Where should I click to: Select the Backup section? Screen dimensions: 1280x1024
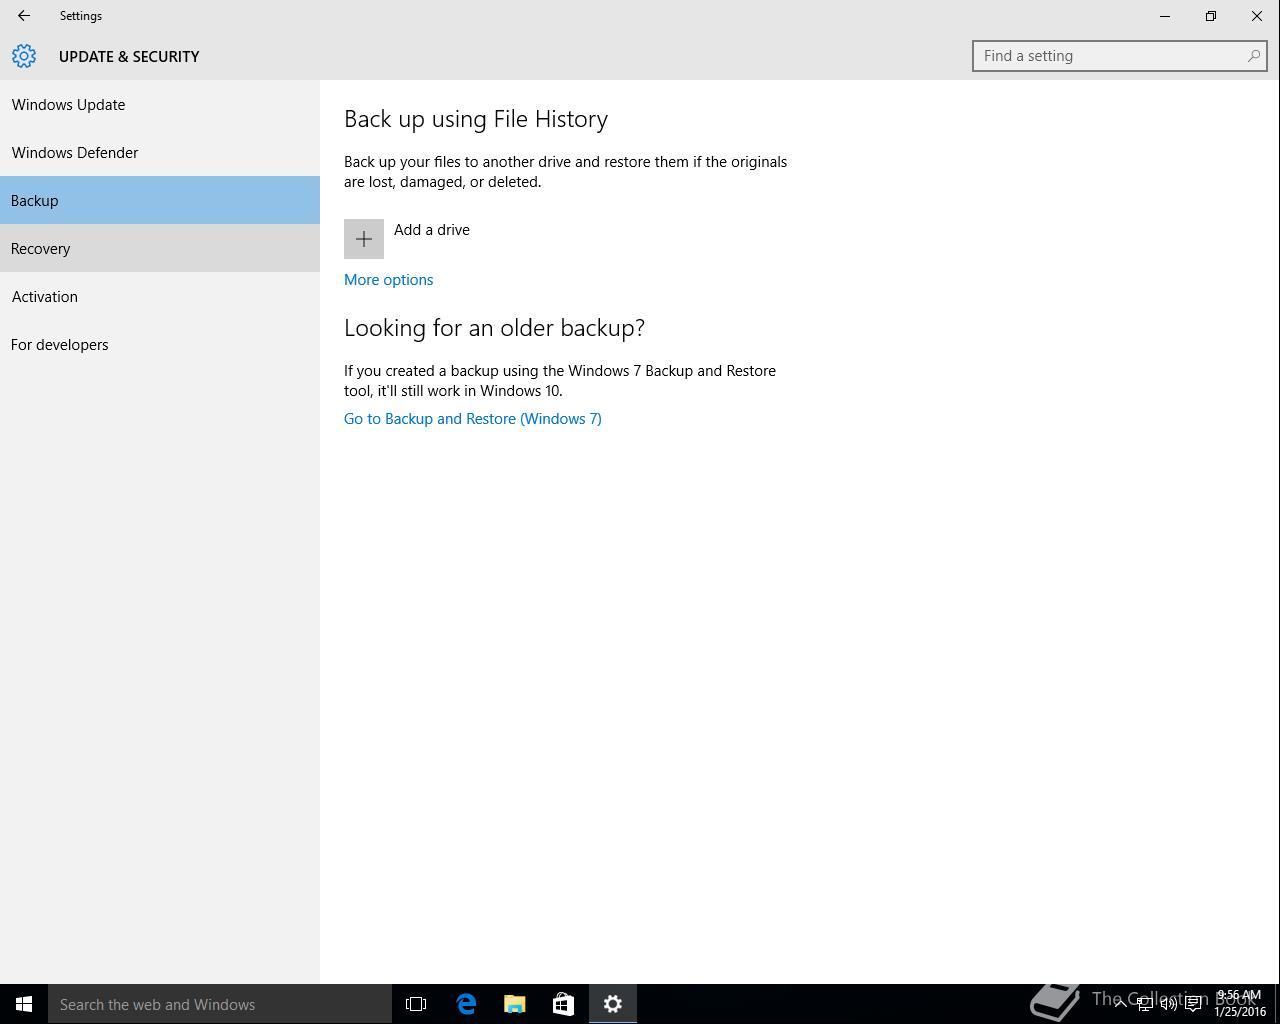click(x=160, y=200)
